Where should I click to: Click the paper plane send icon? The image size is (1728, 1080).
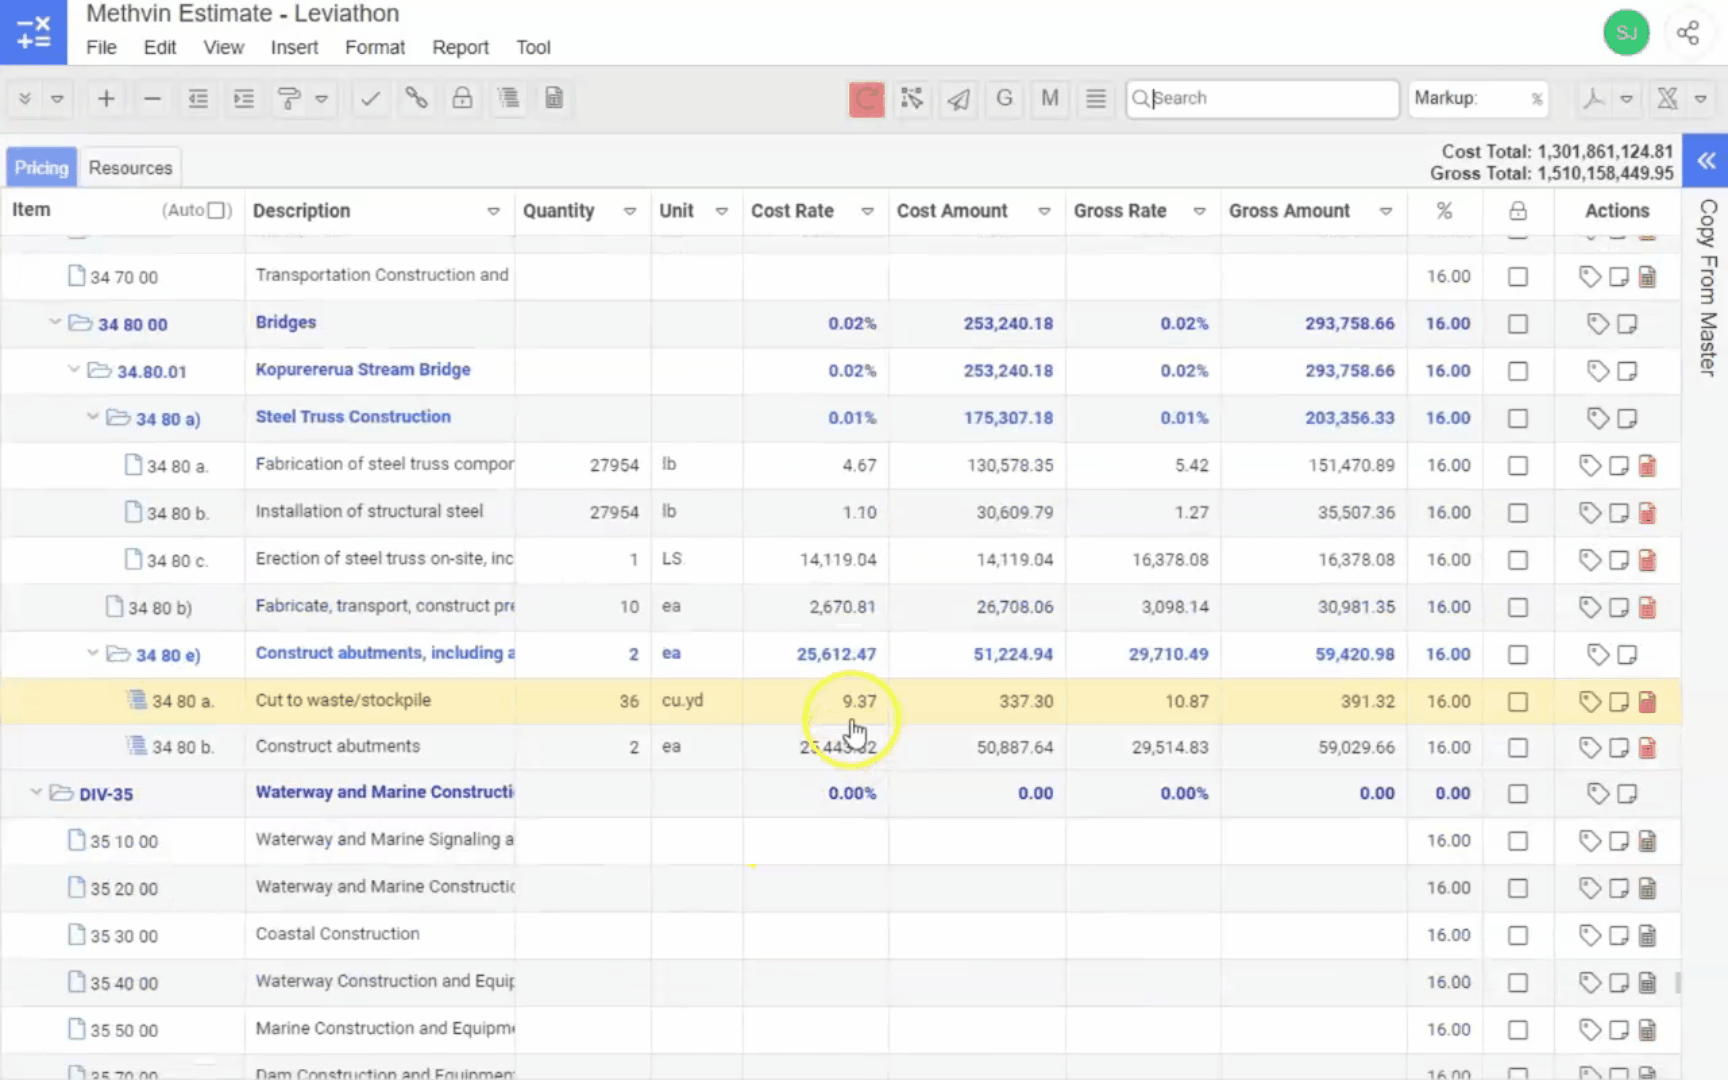pos(958,99)
